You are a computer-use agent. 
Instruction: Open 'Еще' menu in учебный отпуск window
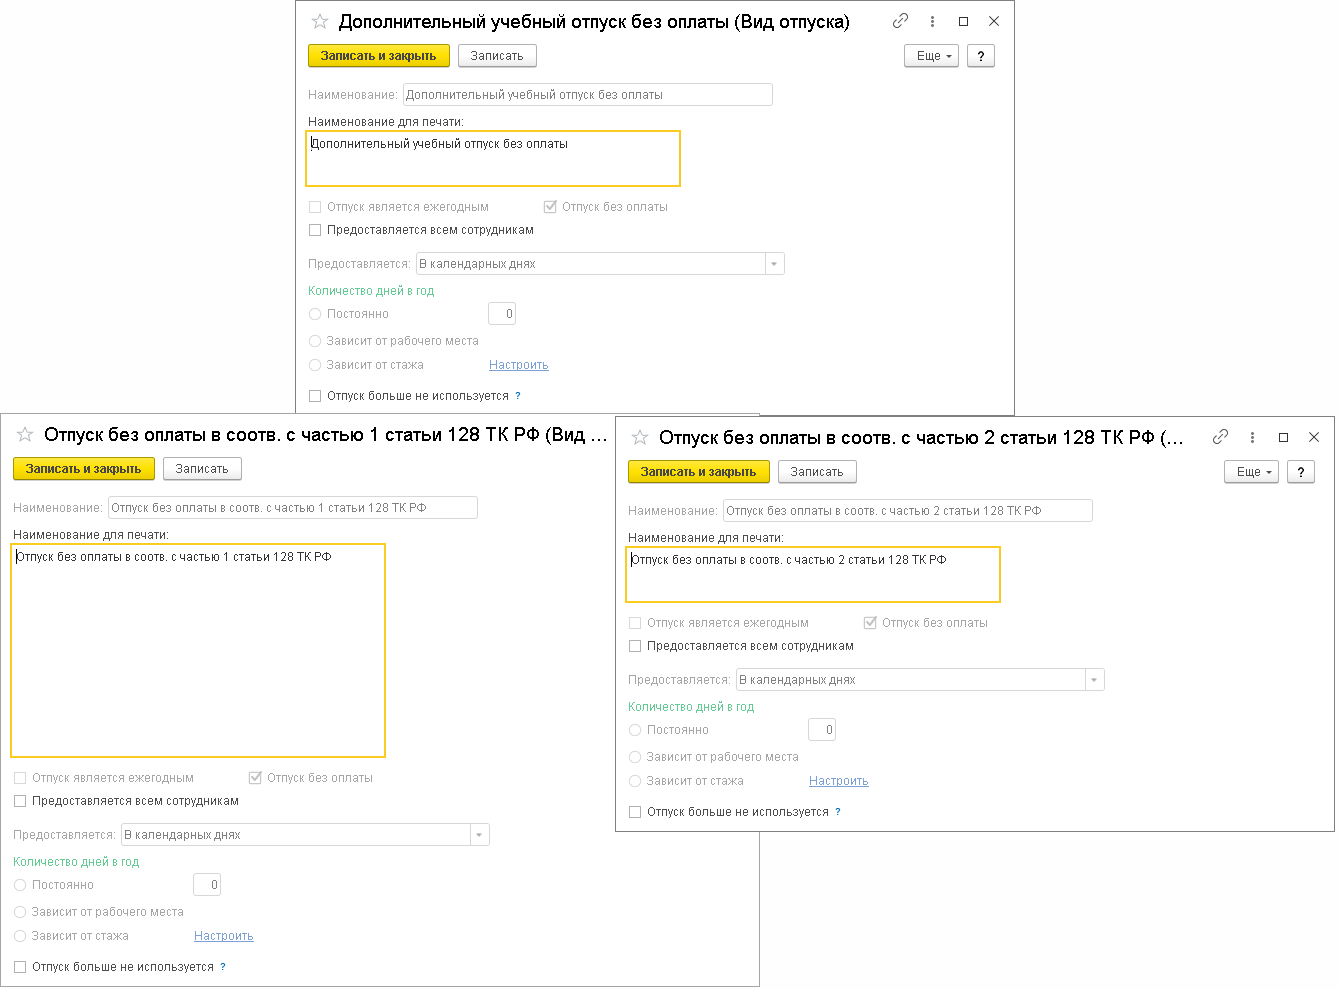point(932,56)
